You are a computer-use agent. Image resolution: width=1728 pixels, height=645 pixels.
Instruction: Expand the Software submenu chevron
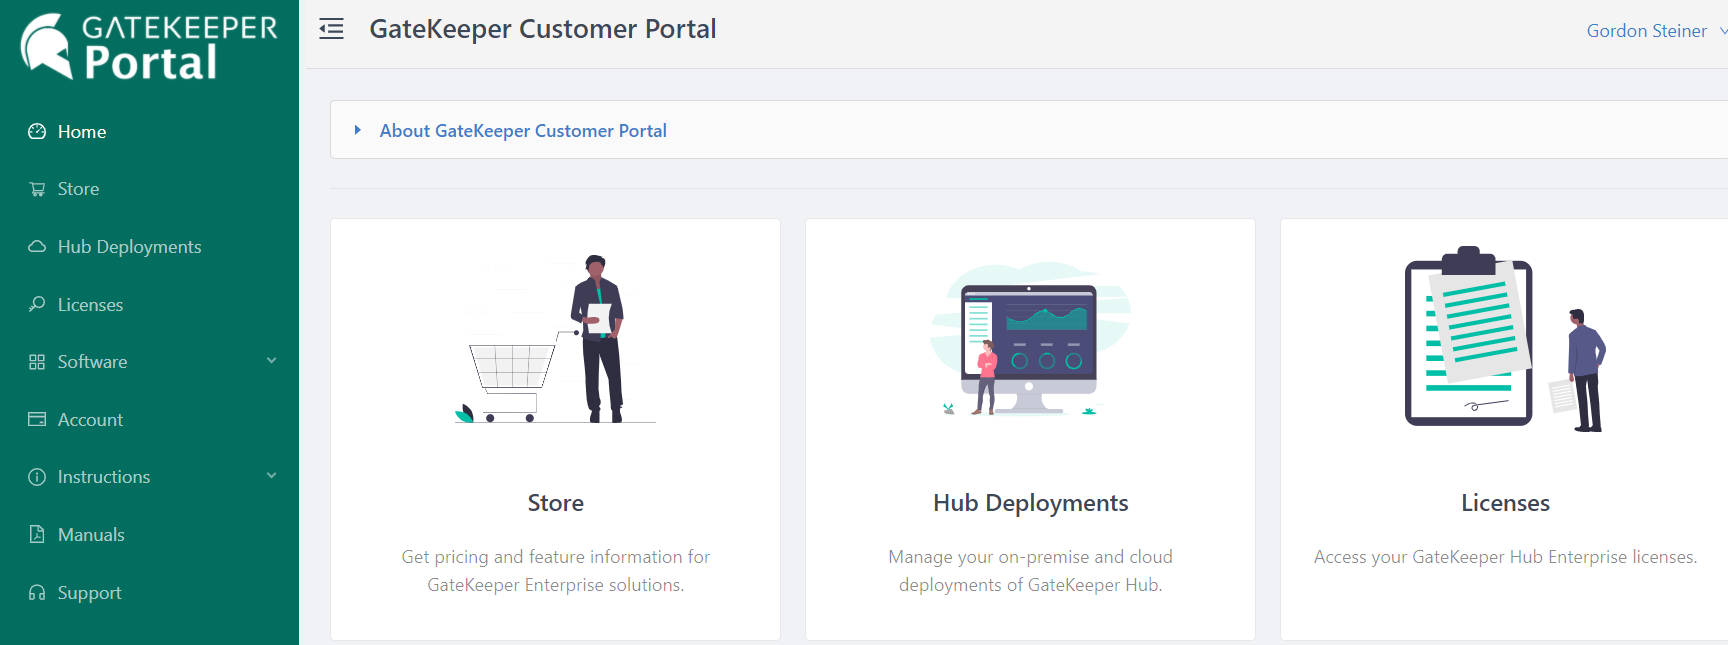[x=271, y=361]
